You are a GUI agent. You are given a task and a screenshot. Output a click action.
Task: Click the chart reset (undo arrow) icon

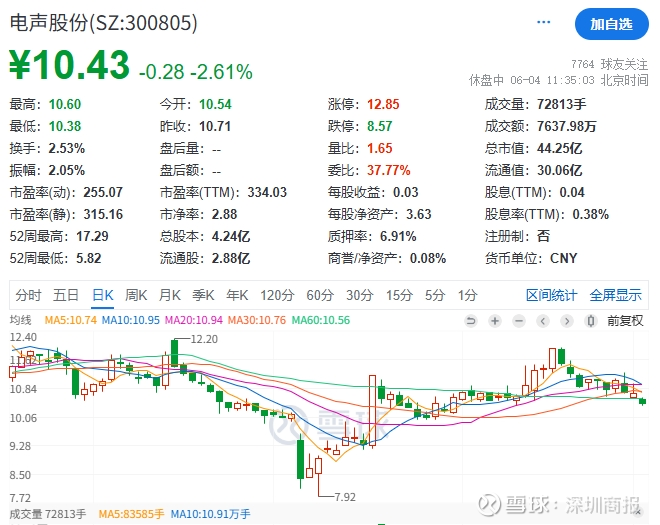(x=471, y=321)
